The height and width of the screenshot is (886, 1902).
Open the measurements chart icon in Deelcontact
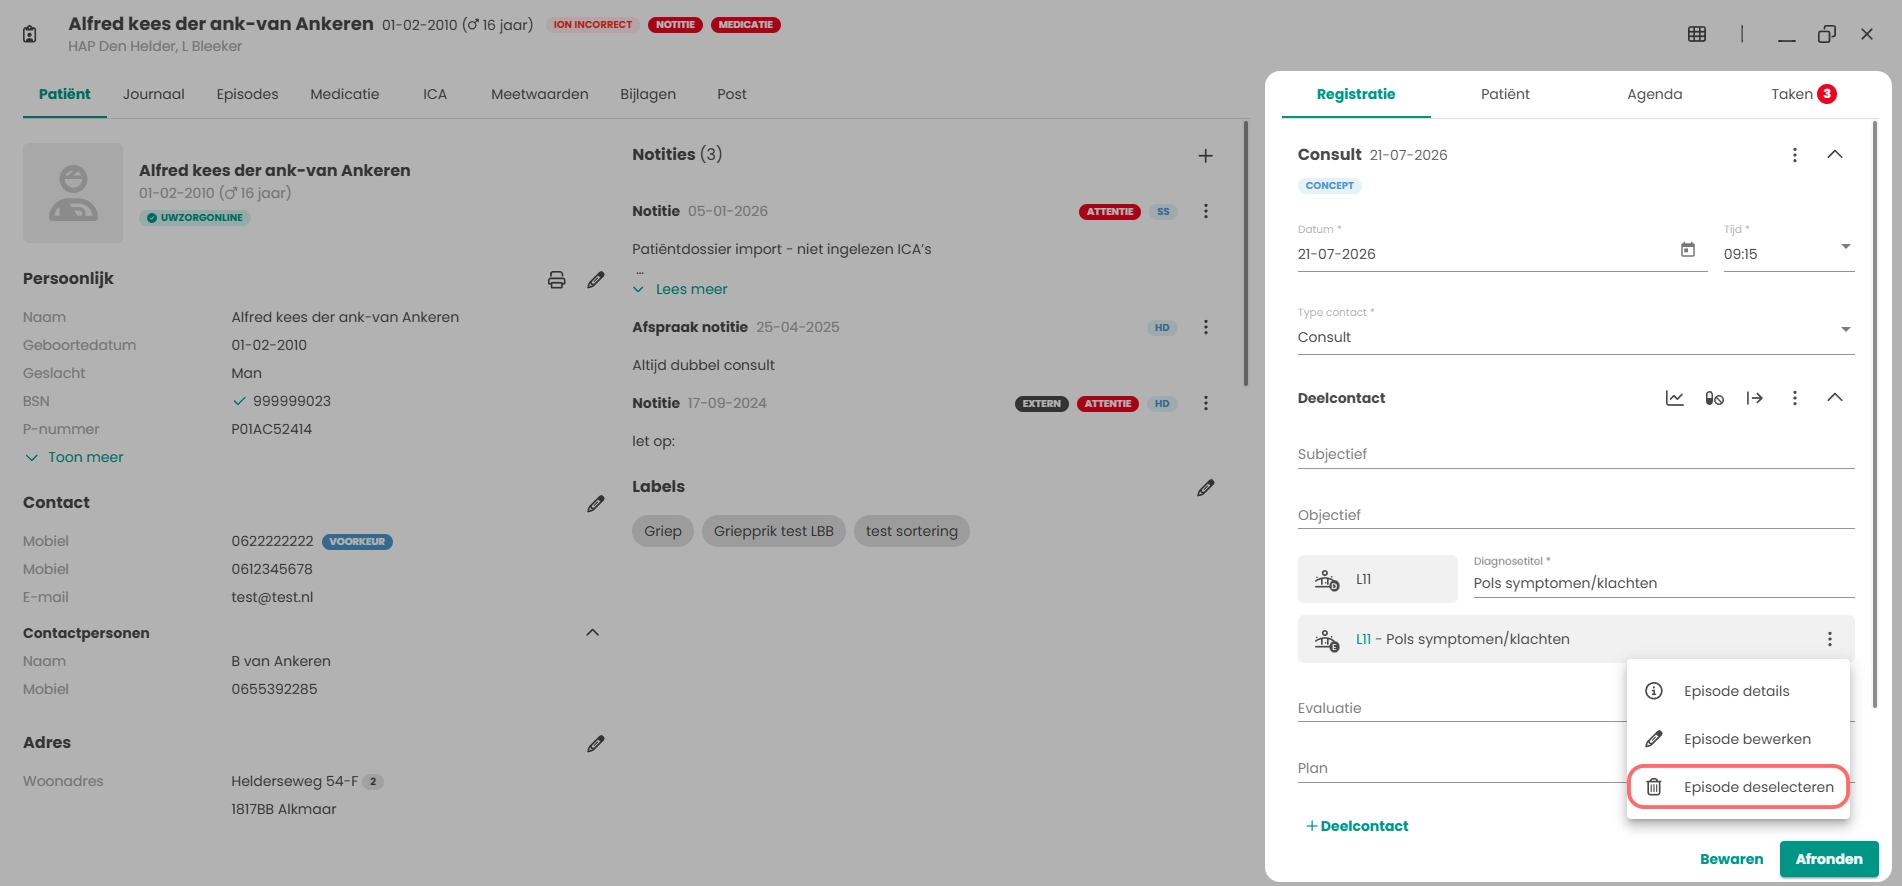coord(1675,398)
